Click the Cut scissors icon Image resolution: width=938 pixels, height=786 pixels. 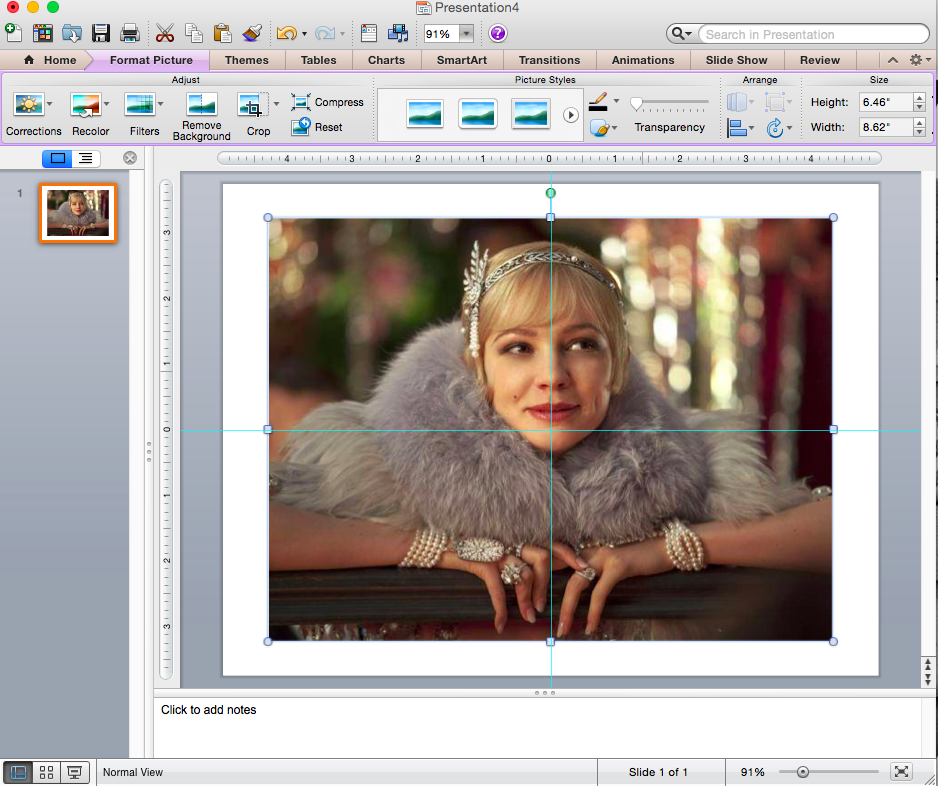(x=165, y=34)
